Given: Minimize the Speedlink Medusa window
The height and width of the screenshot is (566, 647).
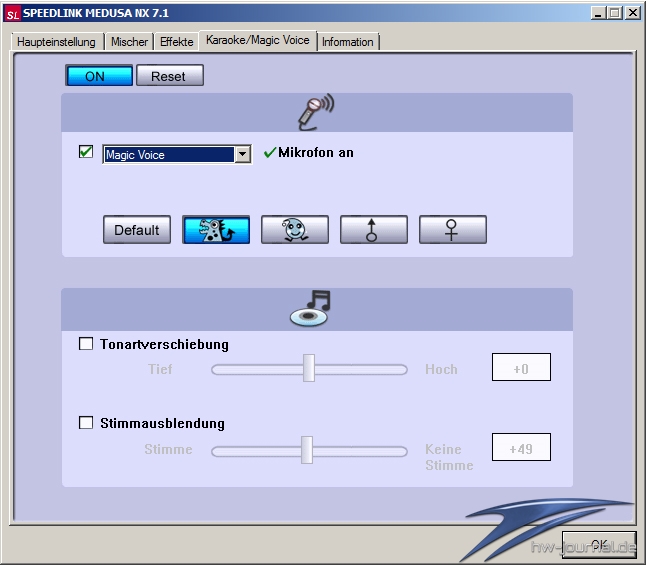Looking at the screenshot, I should click(598, 13).
